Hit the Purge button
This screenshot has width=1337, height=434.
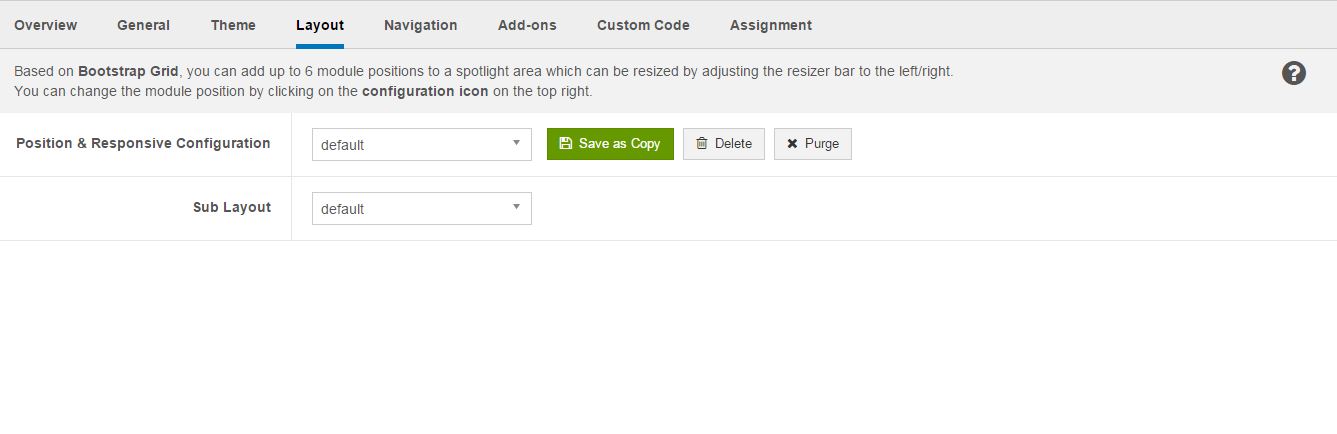click(x=813, y=144)
